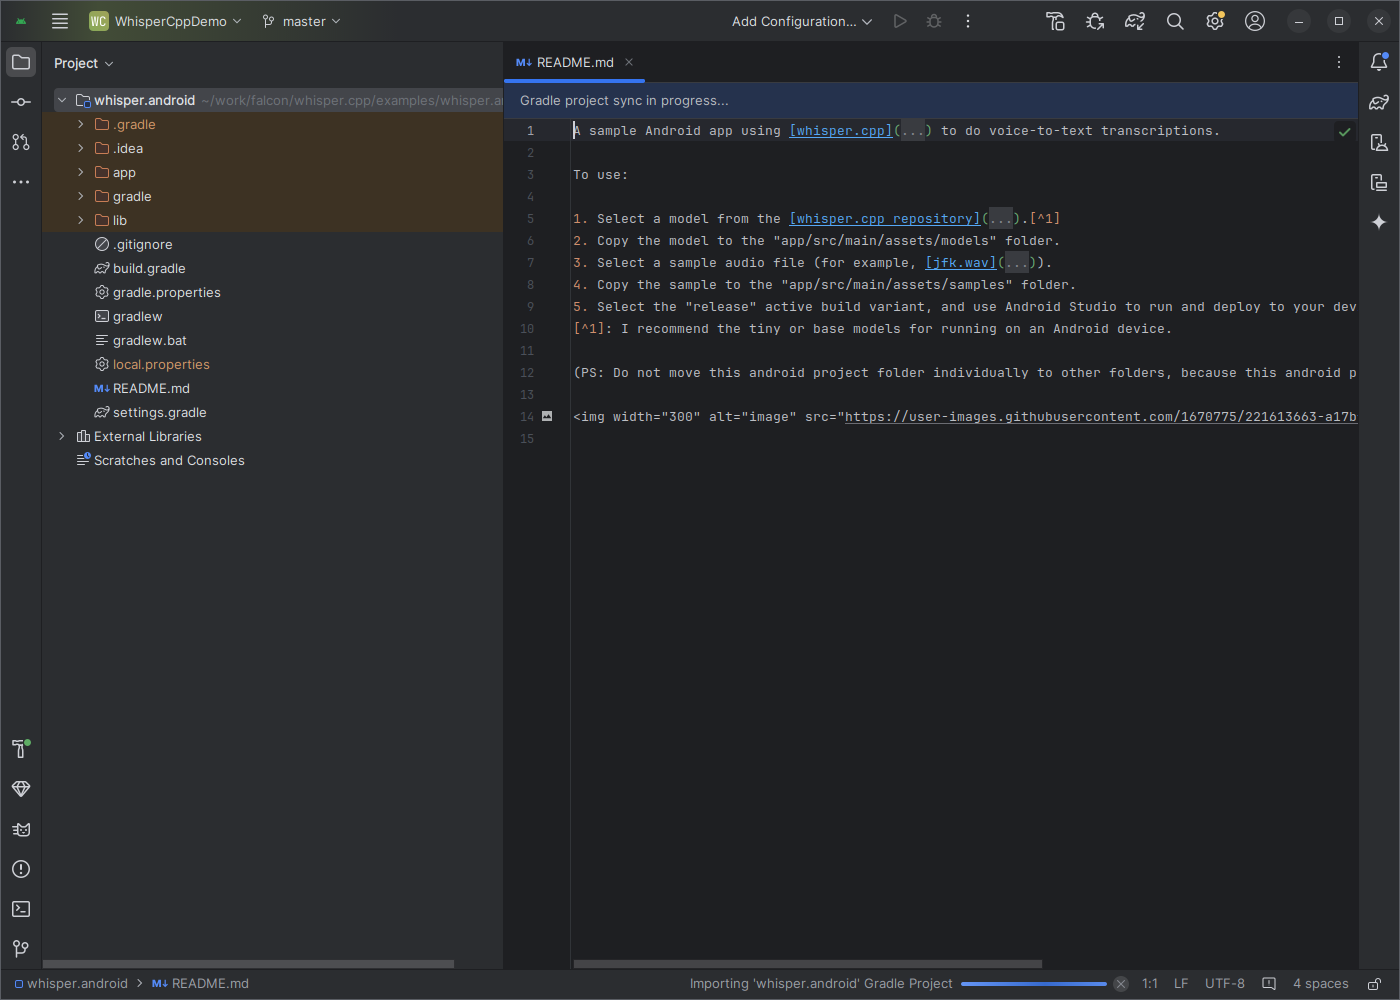Open the Commit tool window
The image size is (1400, 1000).
coord(21,101)
